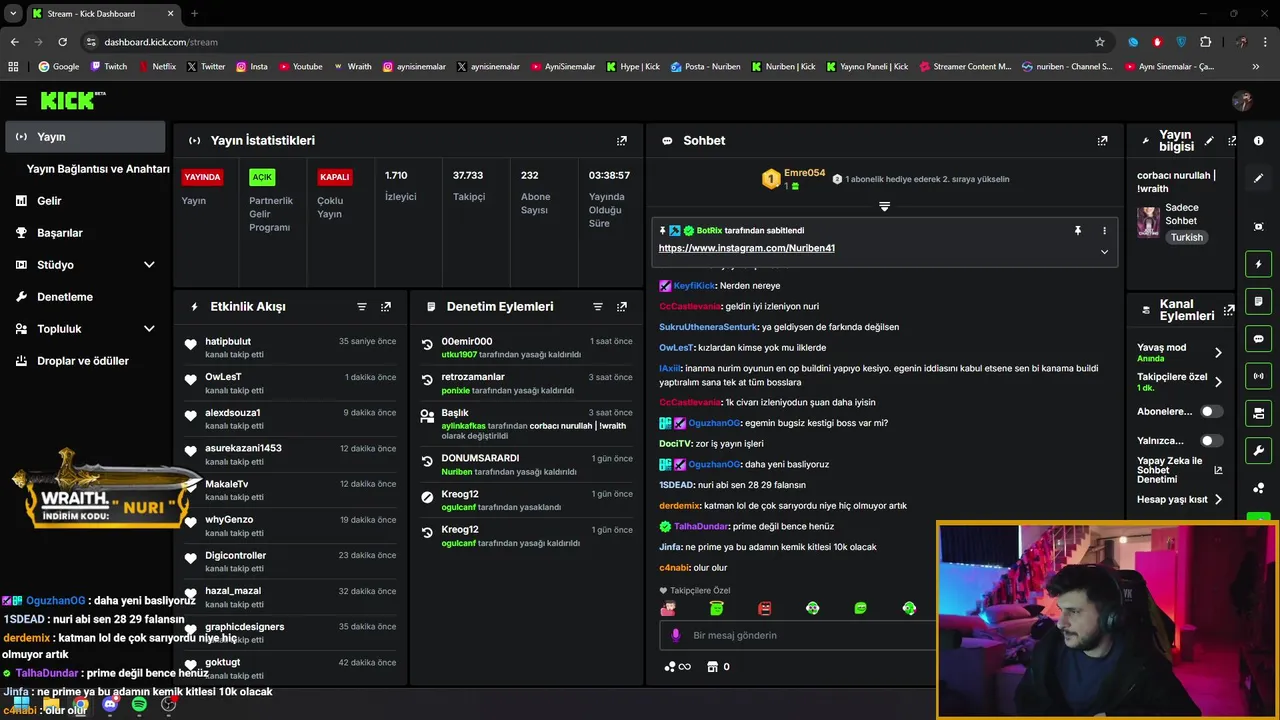Screen dimensions: 1280x720
Task: Open Discord from the taskbar
Action: (110, 705)
